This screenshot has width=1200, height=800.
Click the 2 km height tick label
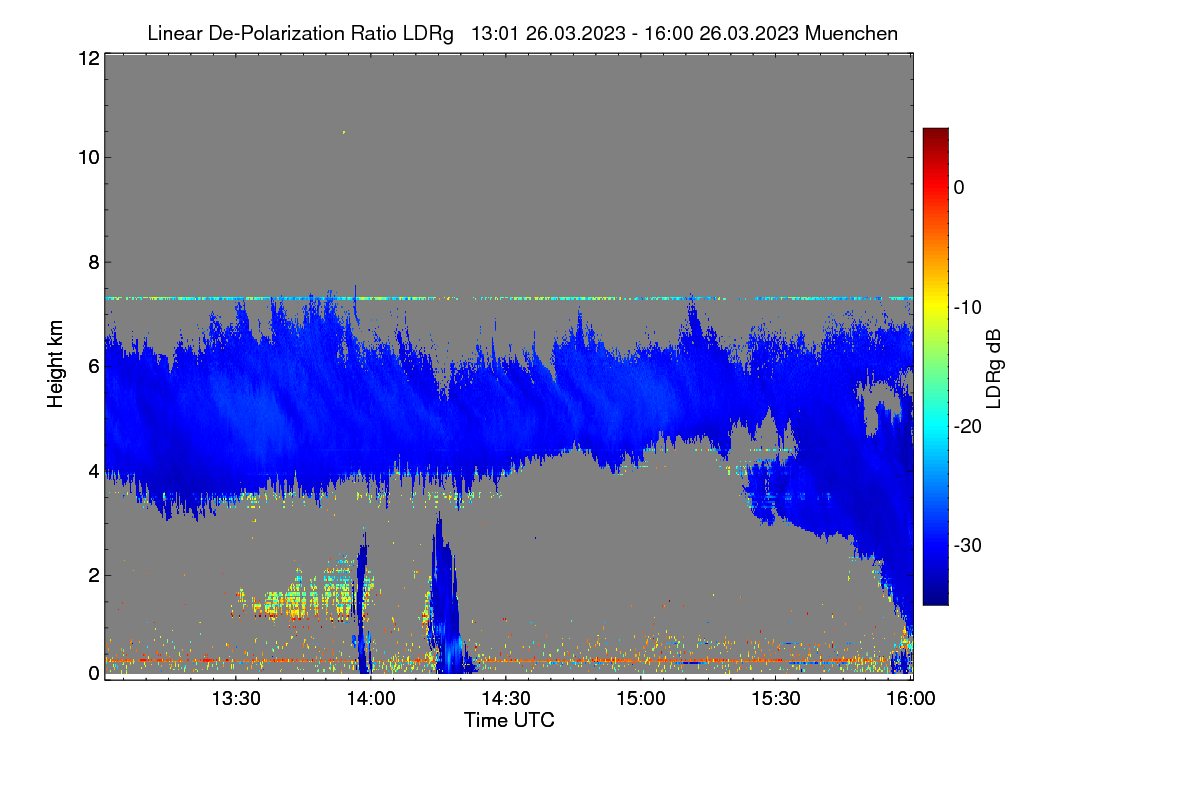(92, 574)
